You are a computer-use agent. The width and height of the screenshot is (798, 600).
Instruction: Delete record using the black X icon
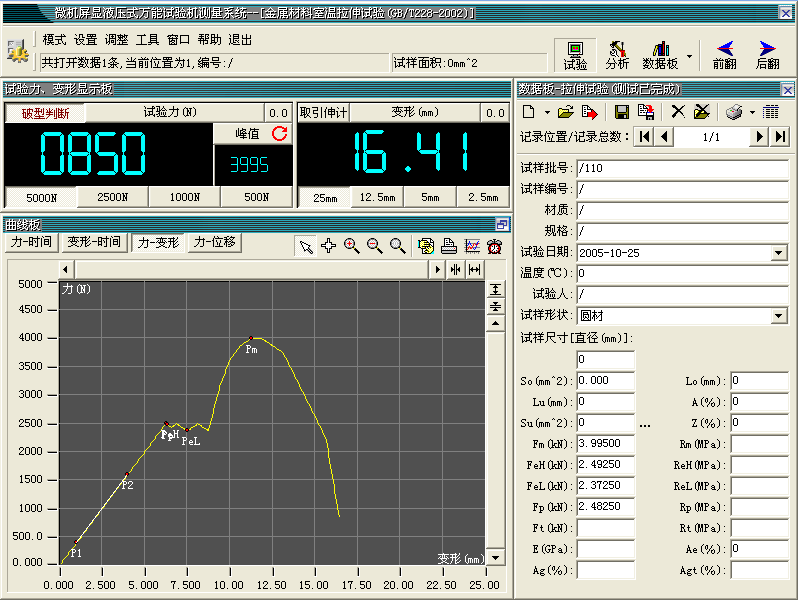tap(678, 112)
